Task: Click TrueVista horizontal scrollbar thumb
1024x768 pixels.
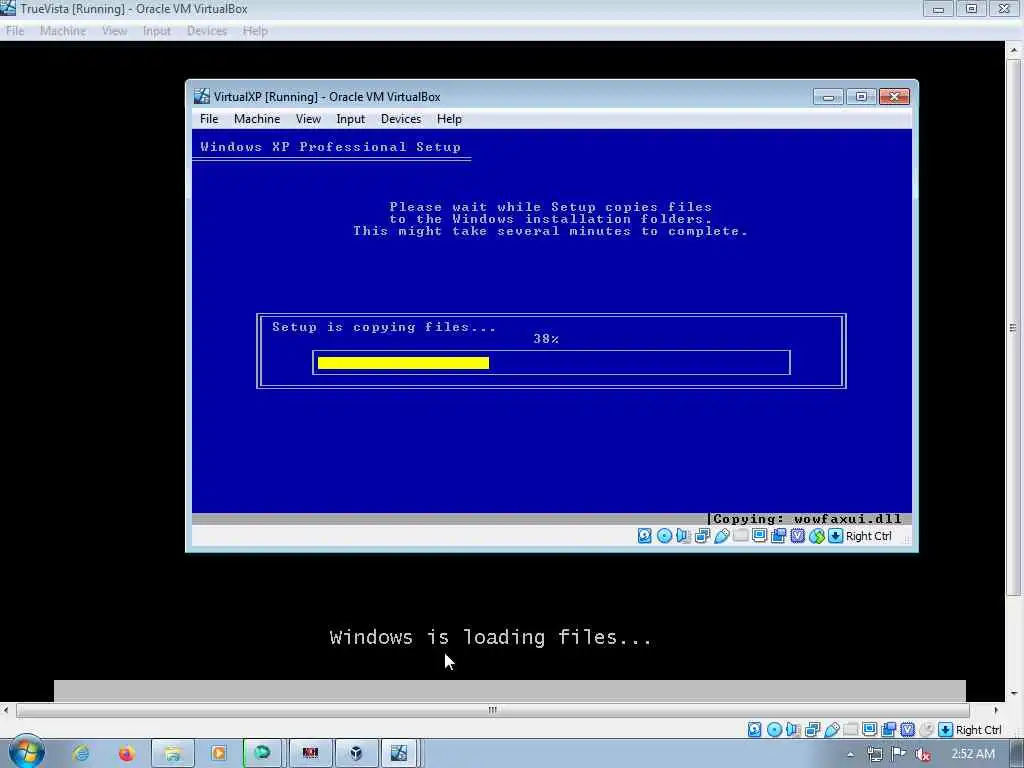Action: pos(492,710)
